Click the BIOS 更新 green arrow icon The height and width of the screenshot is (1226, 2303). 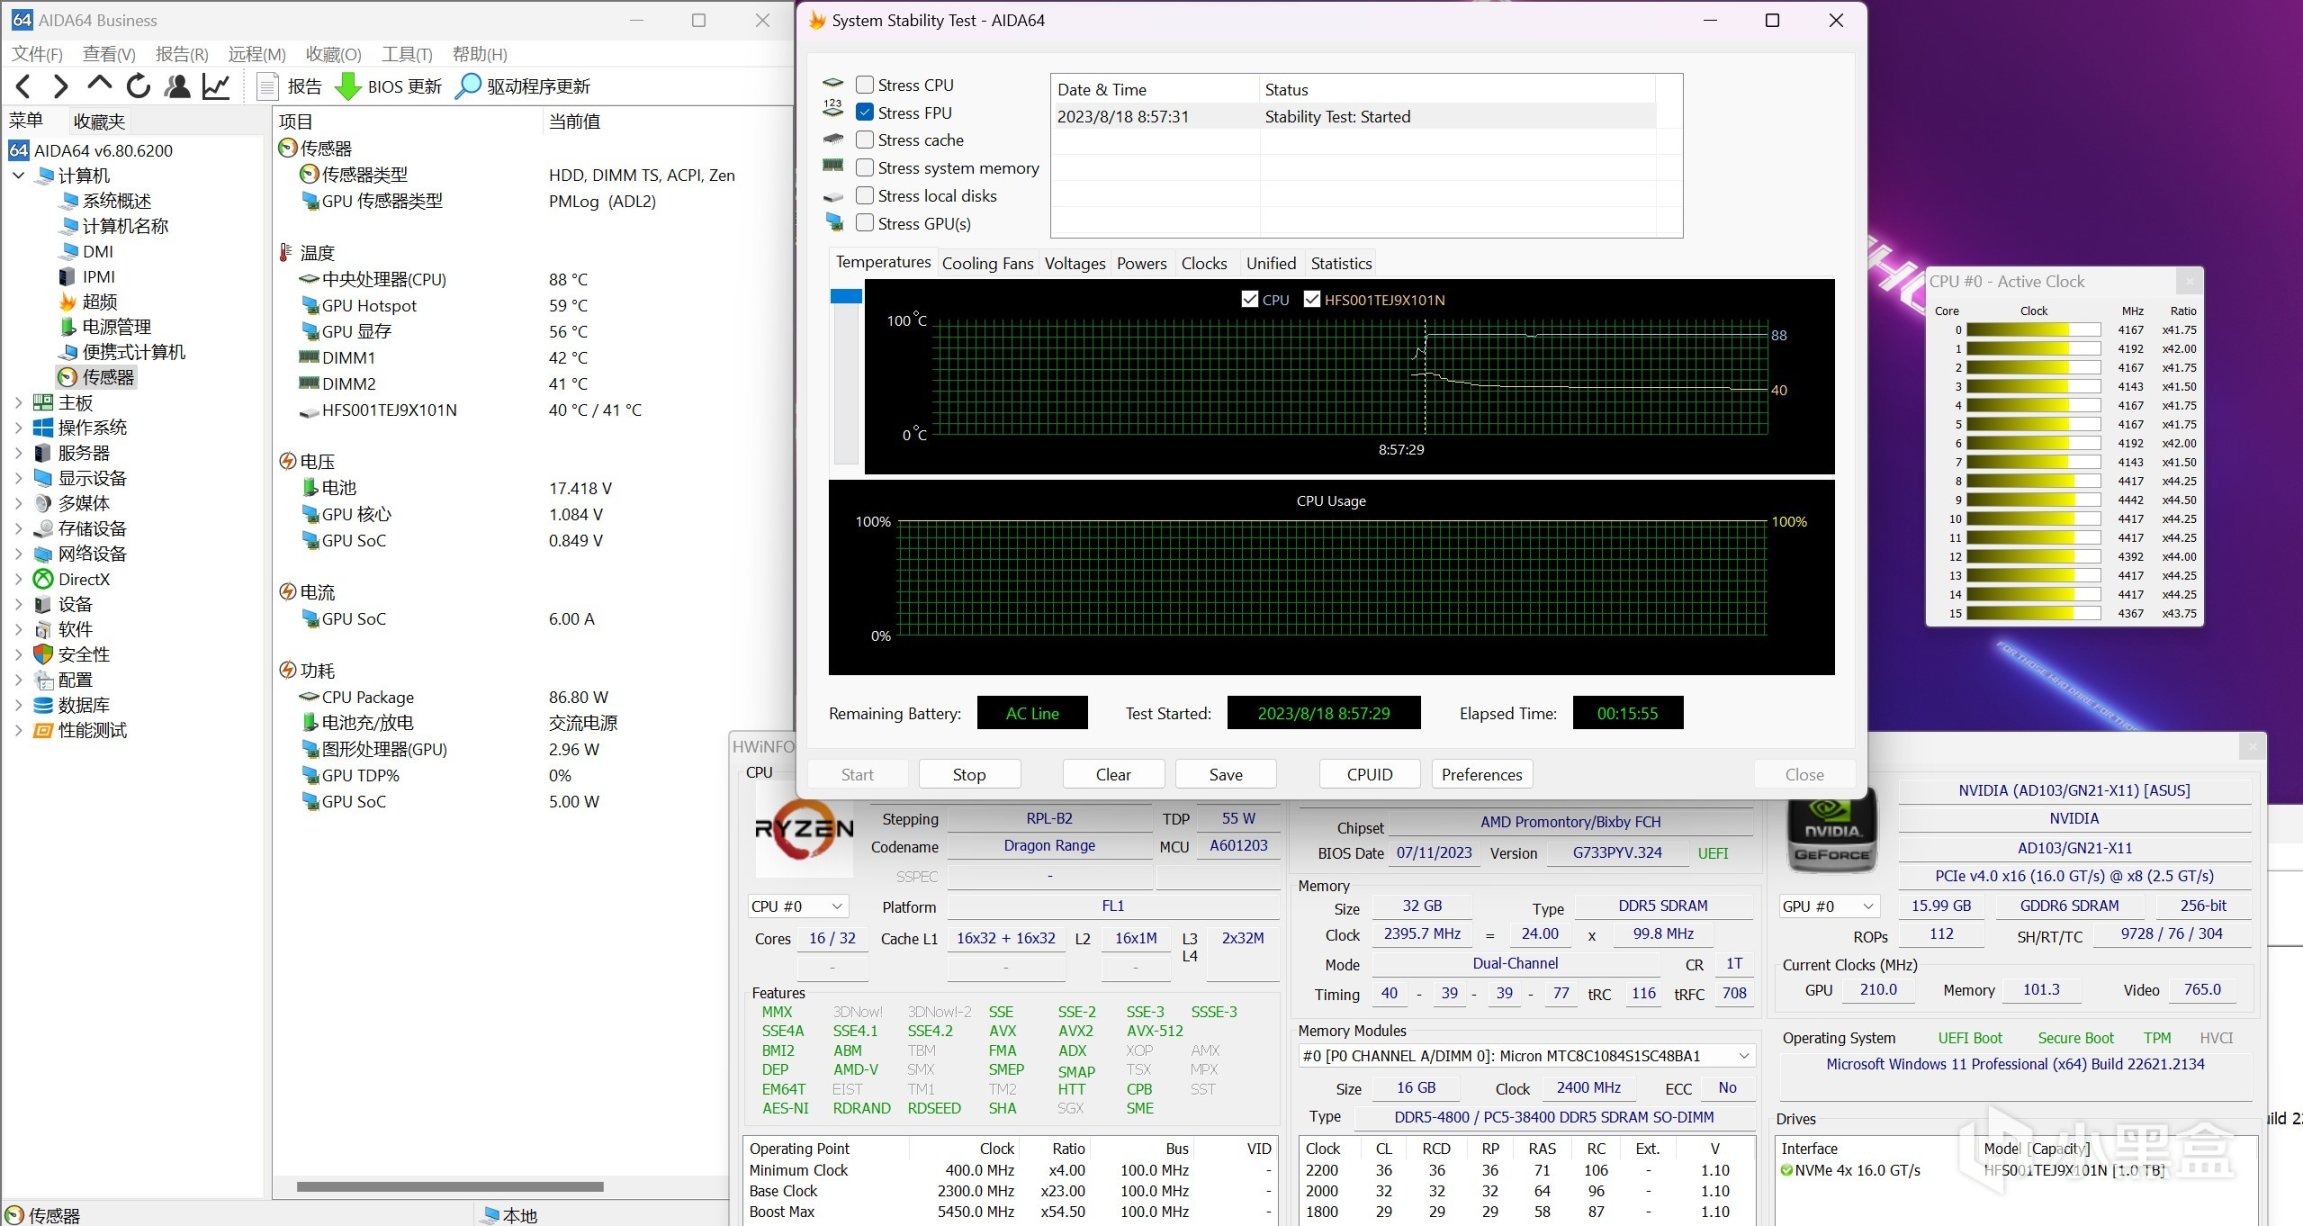pos(348,87)
